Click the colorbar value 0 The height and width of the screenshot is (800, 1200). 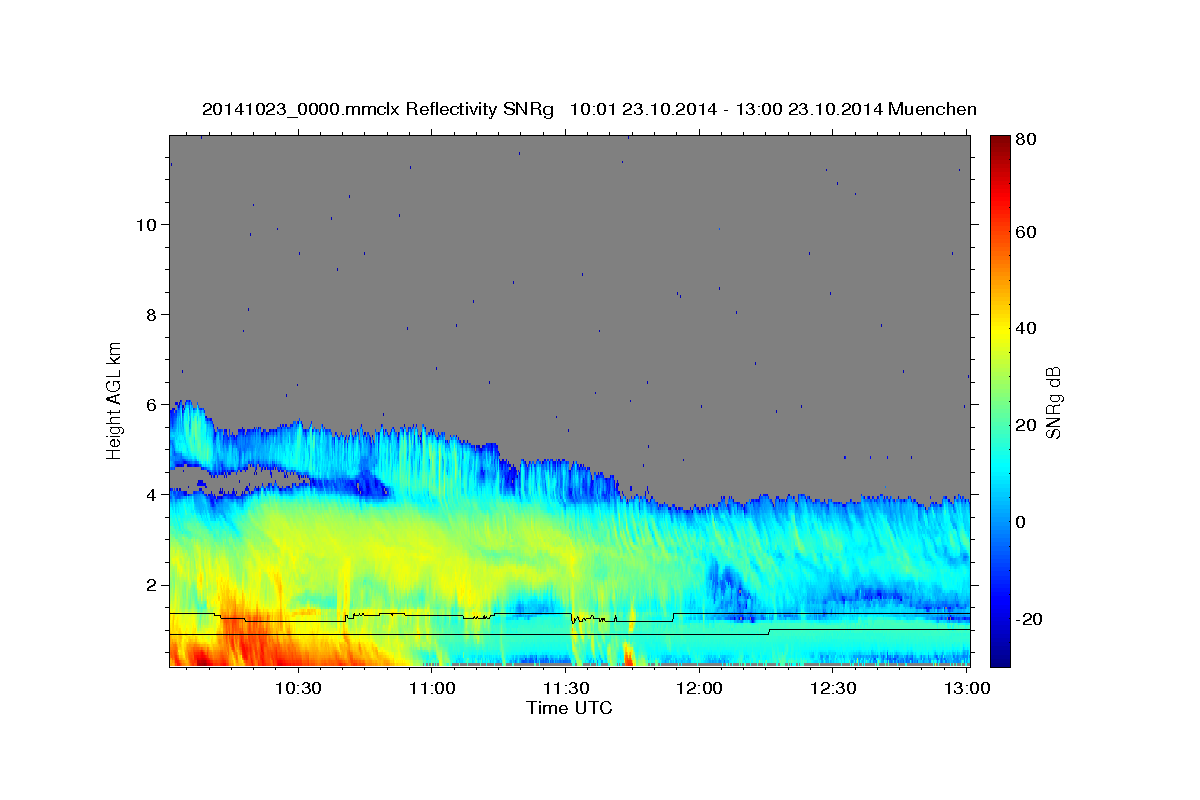pos(1020,522)
